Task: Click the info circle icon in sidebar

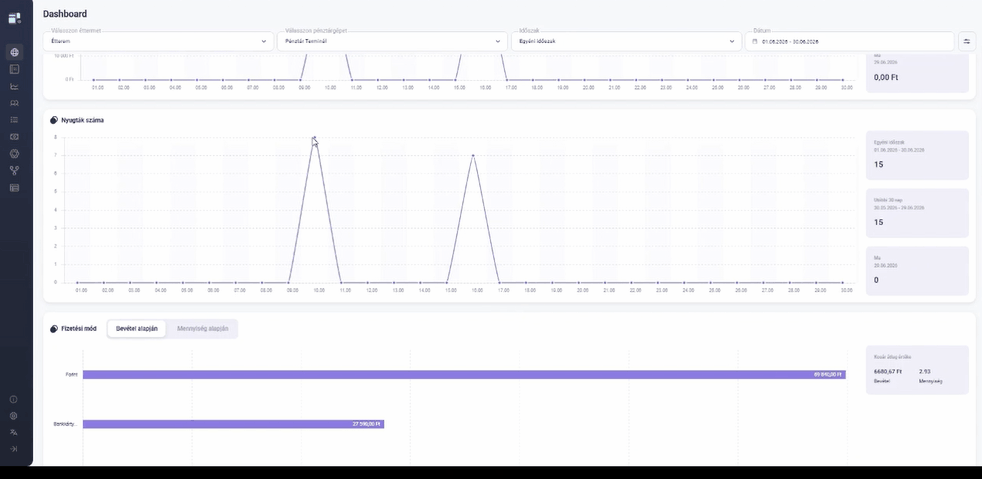Action: (14, 399)
